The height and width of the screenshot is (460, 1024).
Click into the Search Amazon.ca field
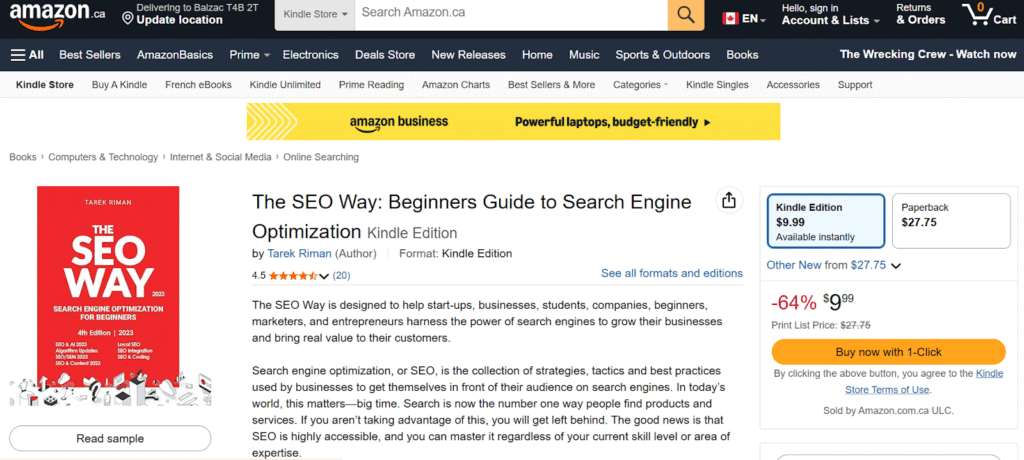pyautogui.click(x=510, y=14)
